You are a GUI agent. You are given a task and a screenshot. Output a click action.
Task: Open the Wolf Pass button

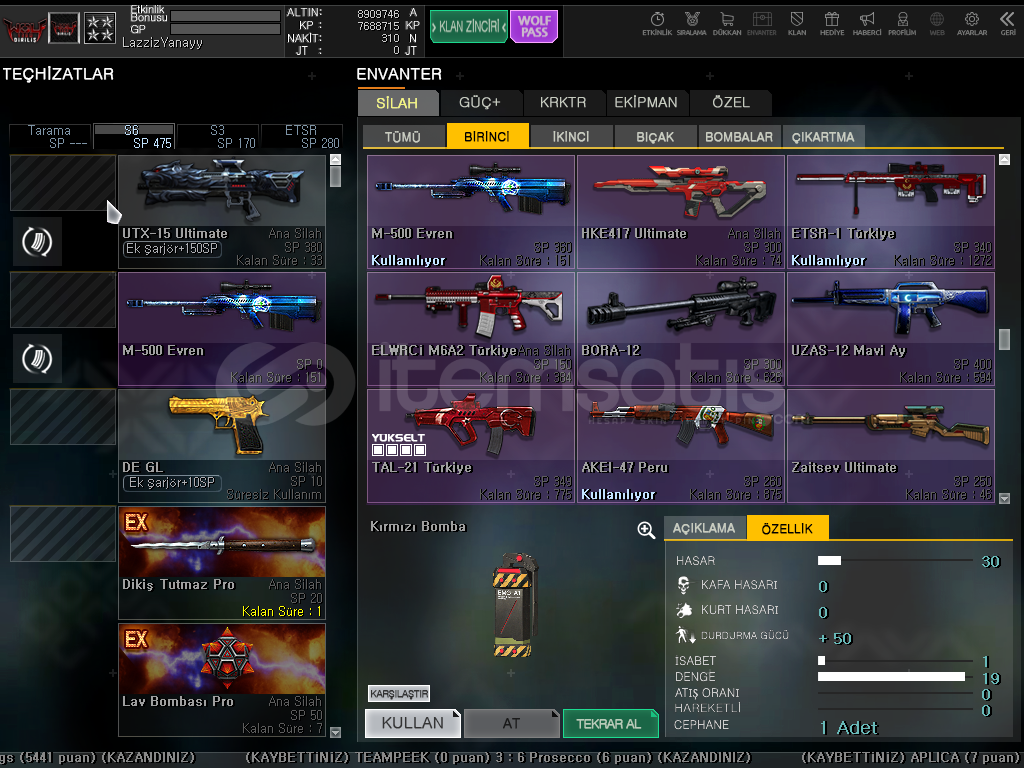coord(534,26)
